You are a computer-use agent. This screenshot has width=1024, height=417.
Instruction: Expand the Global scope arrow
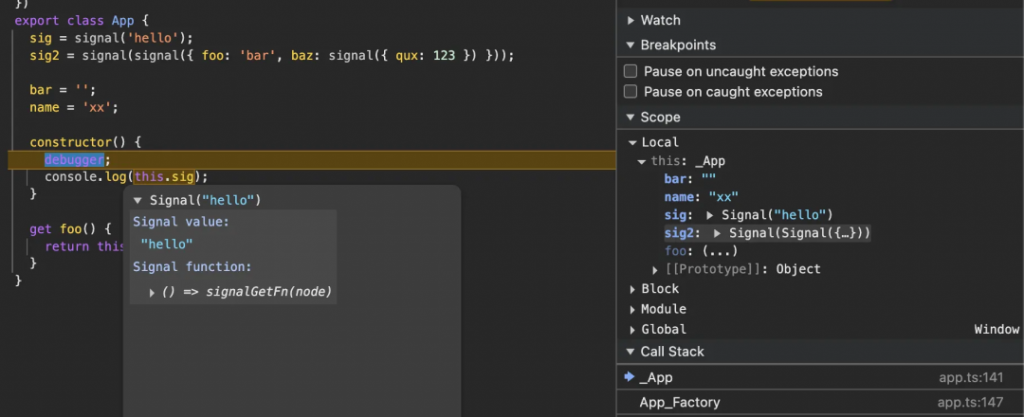(632, 329)
